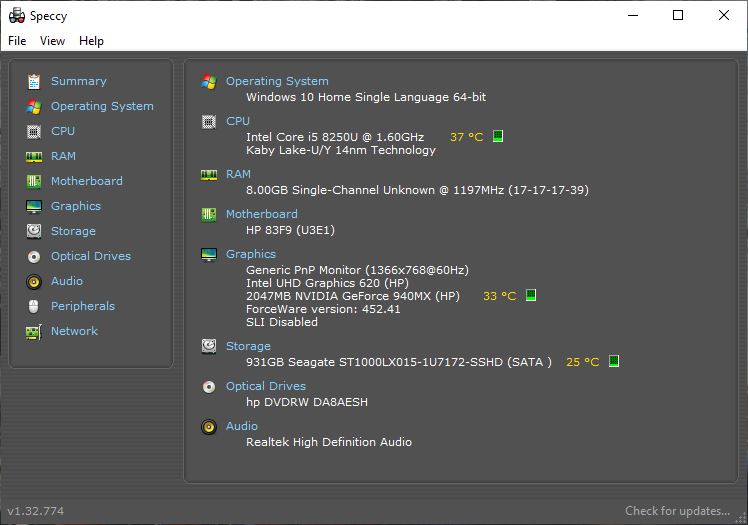The image size is (748, 525).
Task: Click Realtek High Definition Audio text
Action: tap(329, 442)
